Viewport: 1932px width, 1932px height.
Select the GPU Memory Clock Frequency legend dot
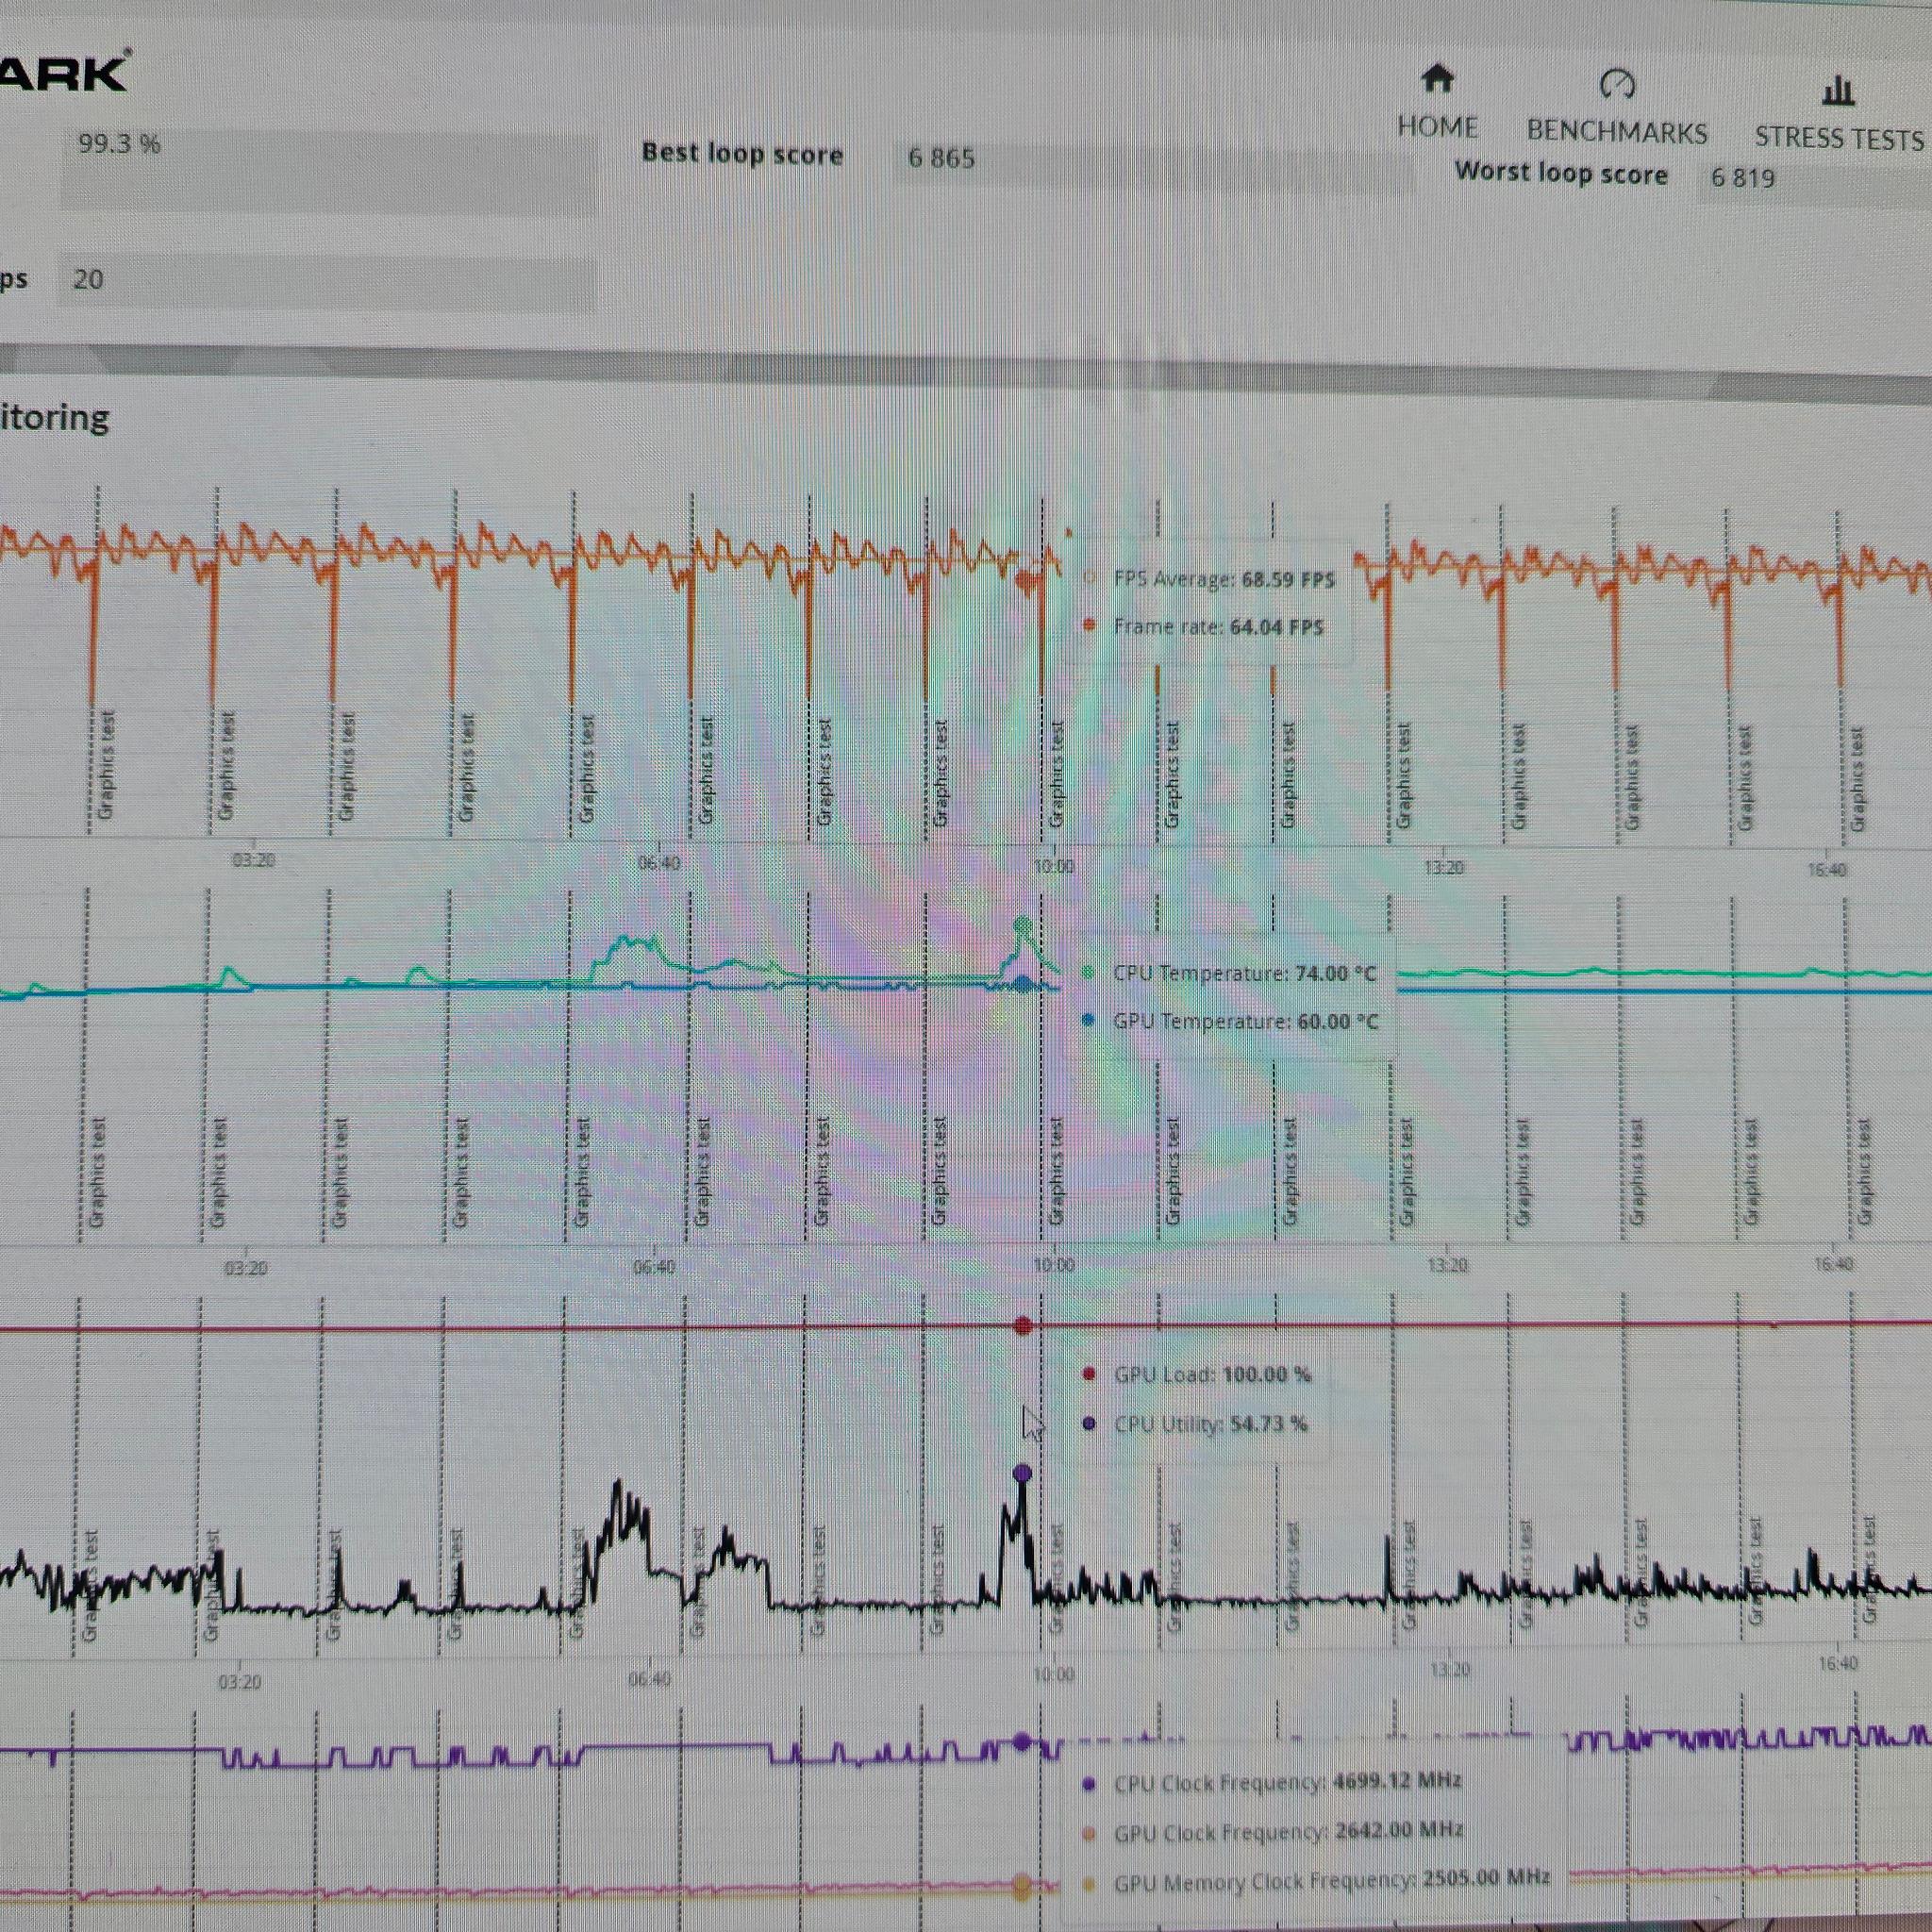1089,1884
